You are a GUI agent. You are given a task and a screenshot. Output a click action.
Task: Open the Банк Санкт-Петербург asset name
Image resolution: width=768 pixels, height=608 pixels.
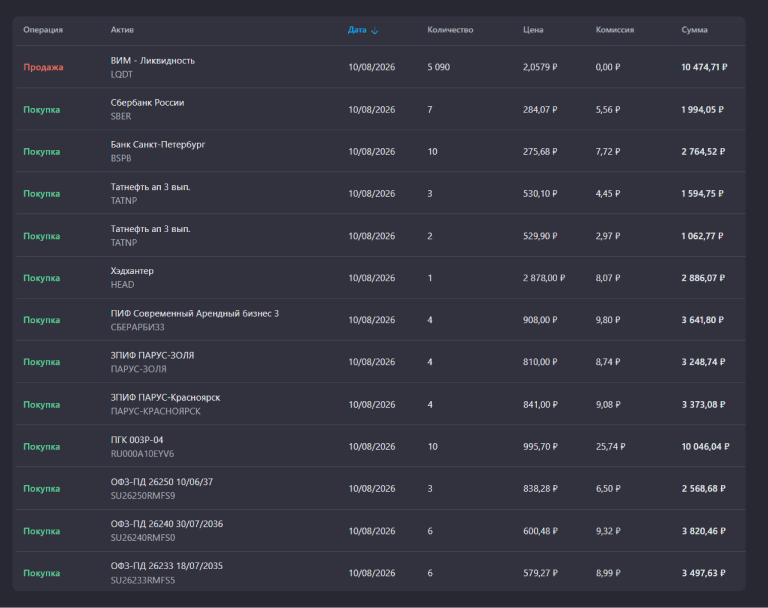pyautogui.click(x=158, y=145)
